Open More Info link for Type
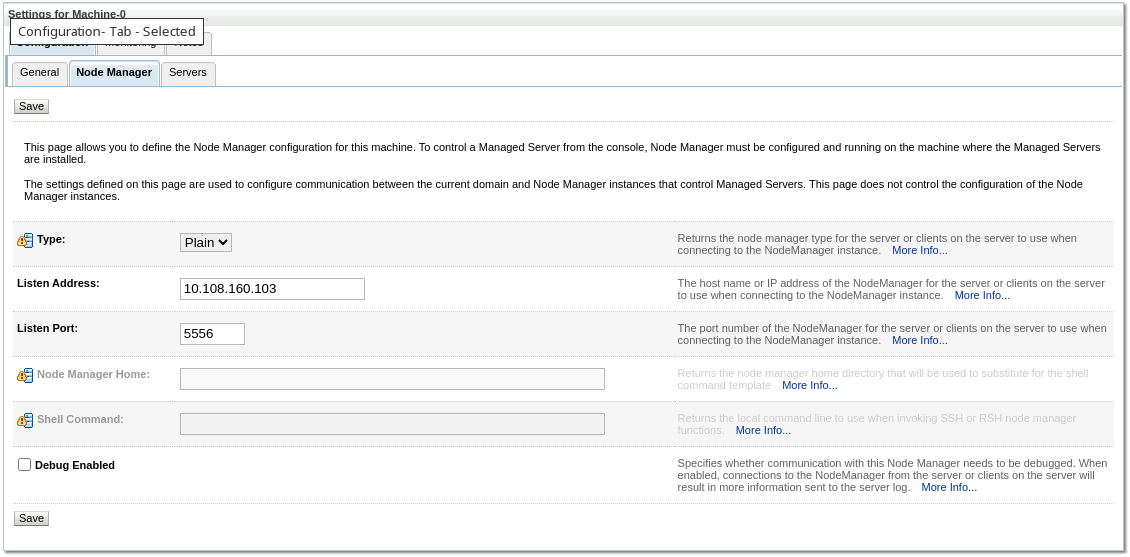 (x=920, y=251)
